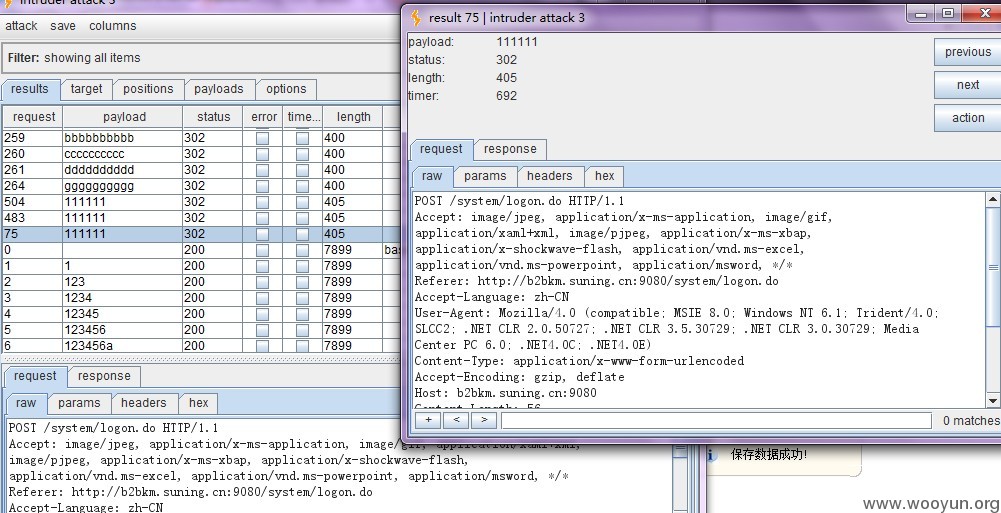Image resolution: width=1001 pixels, height=513 pixels.
Task: Select request 504 in results table
Action: click(x=201, y=202)
